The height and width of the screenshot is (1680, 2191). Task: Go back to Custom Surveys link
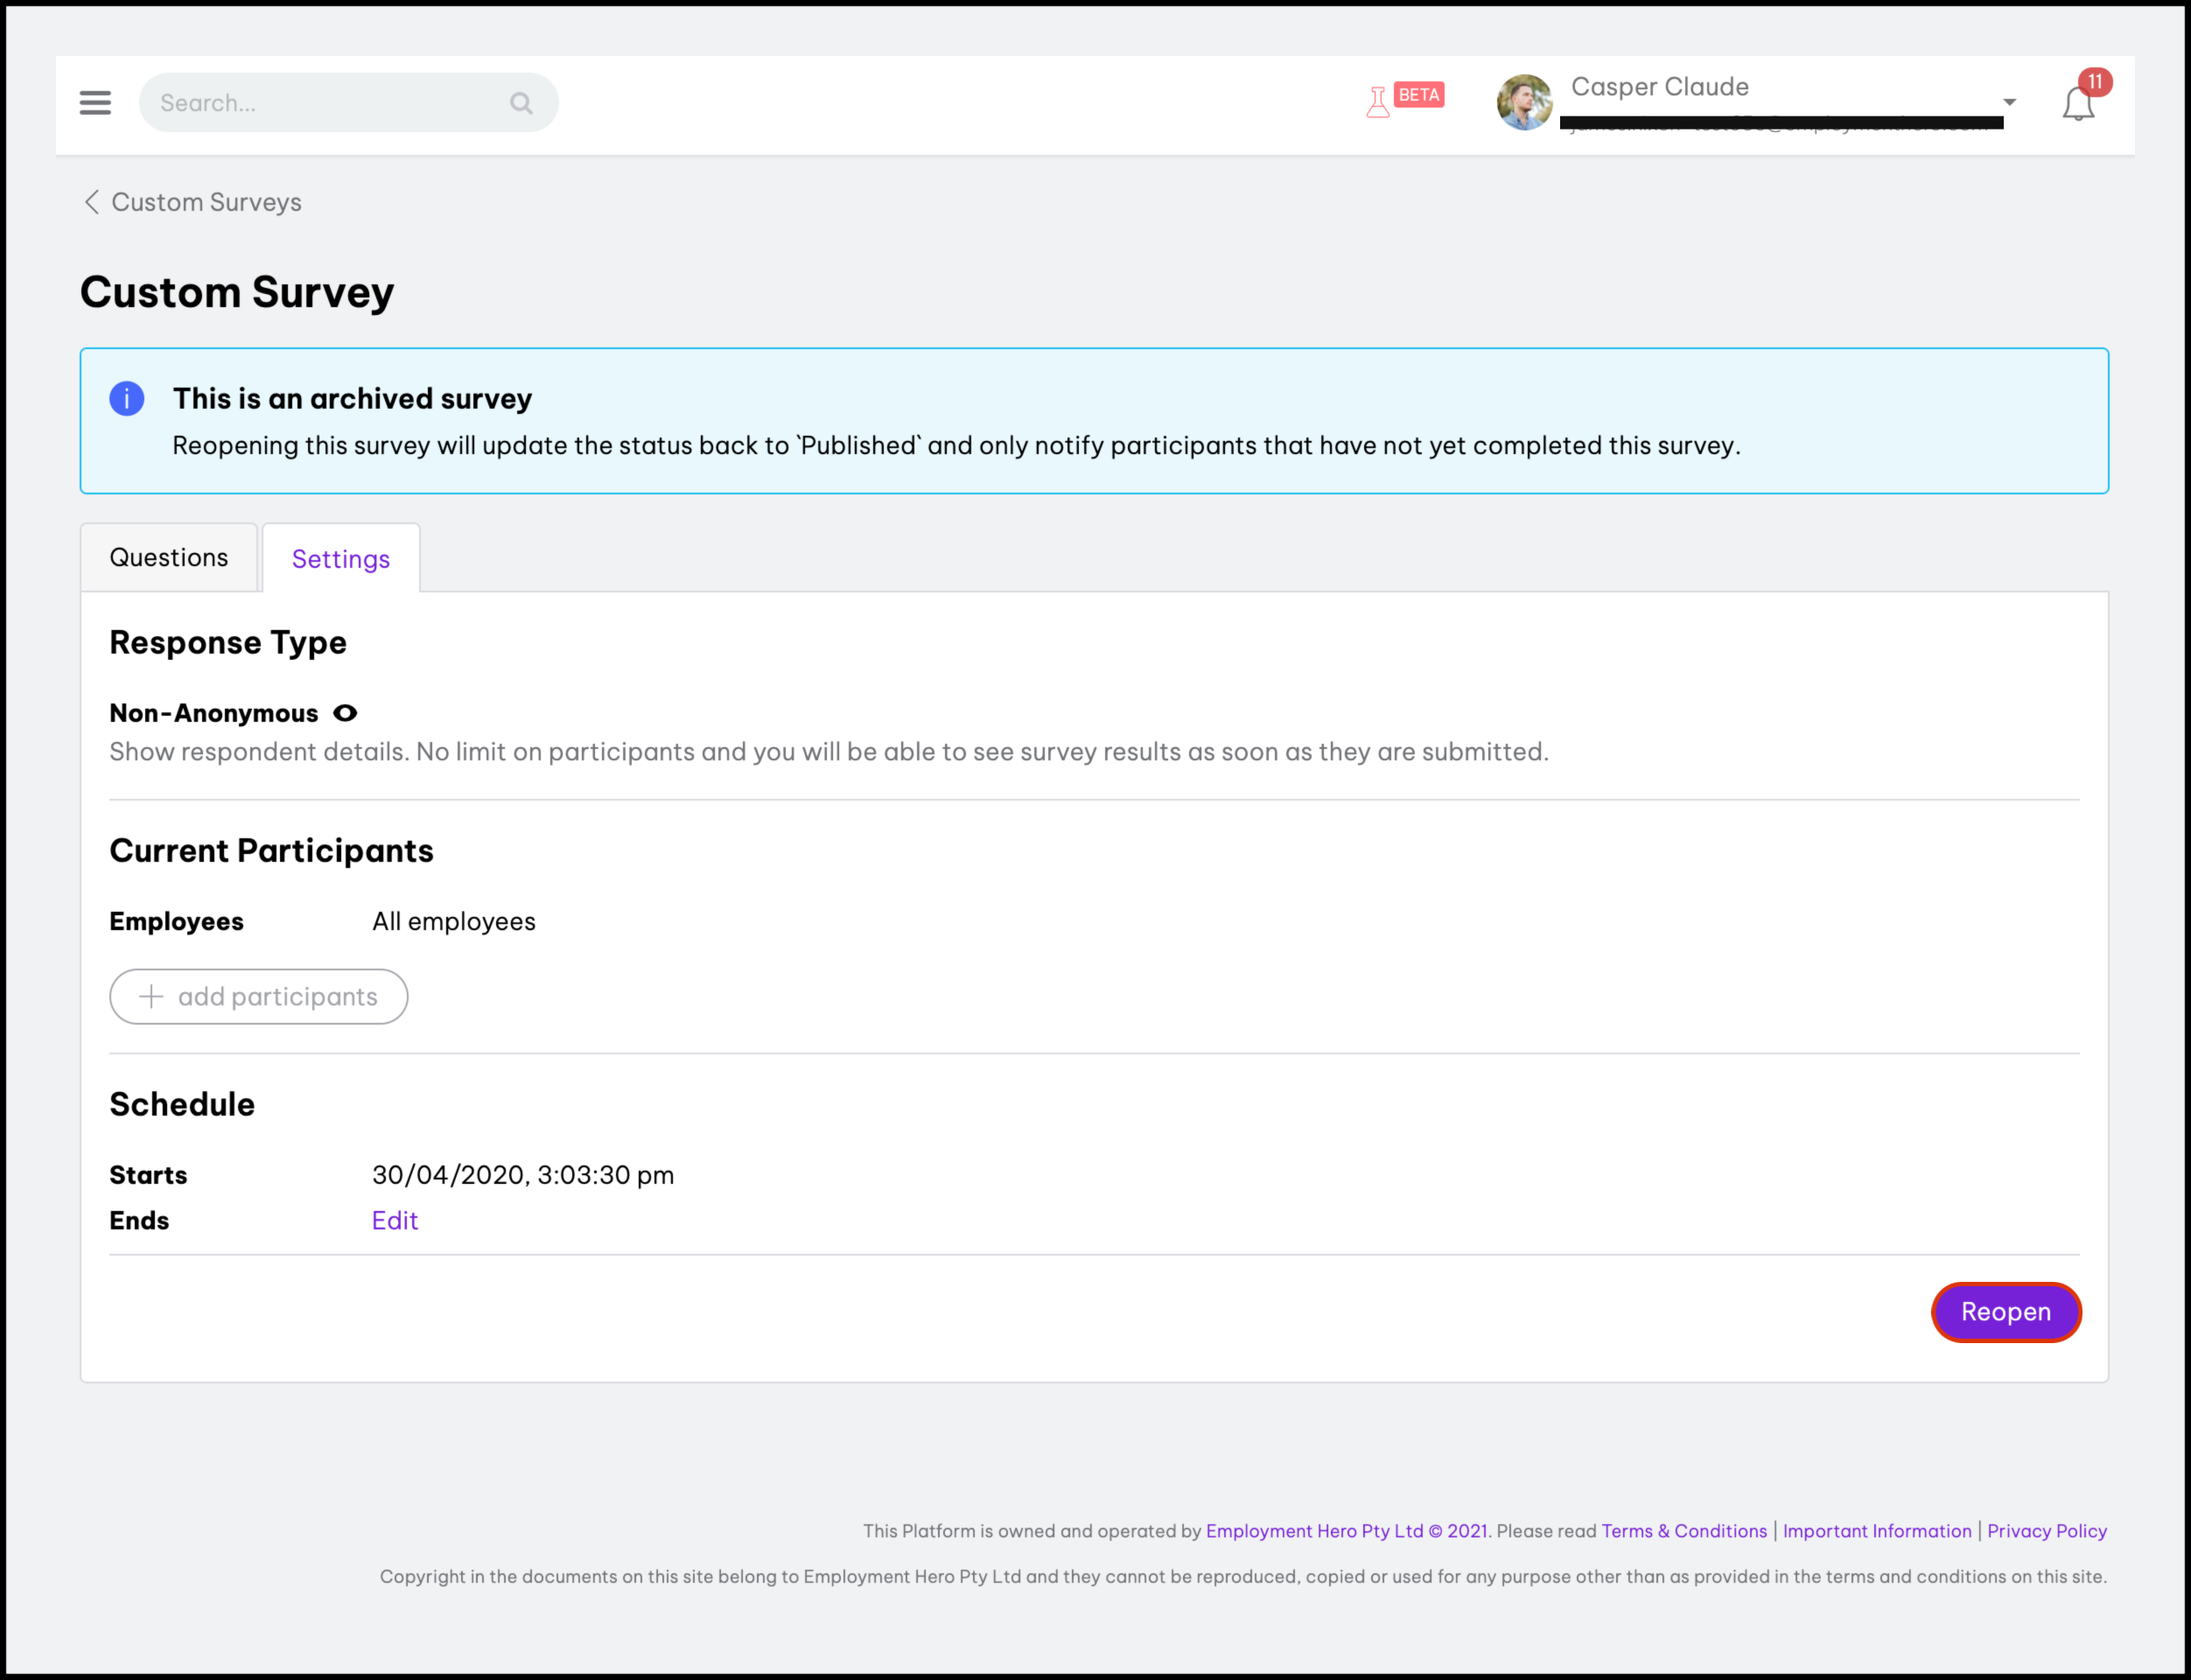[x=206, y=202]
